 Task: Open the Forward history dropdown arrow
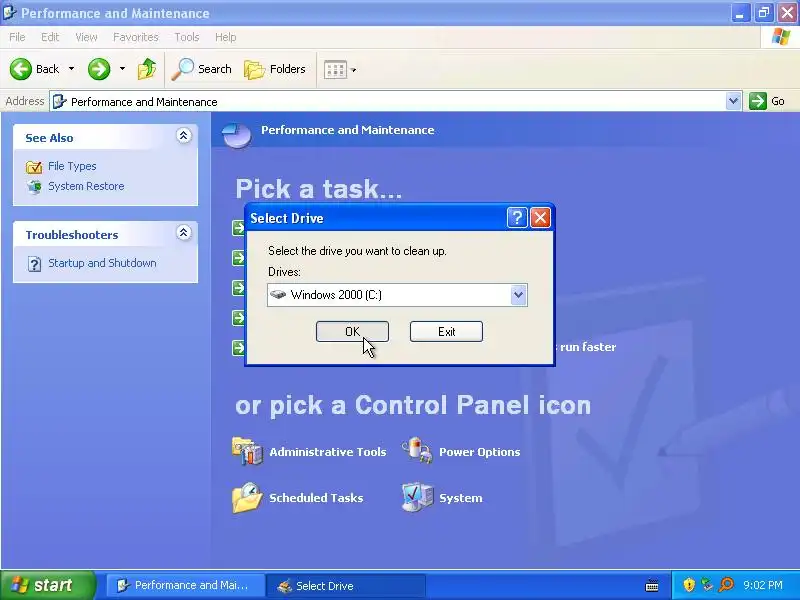pos(122,68)
